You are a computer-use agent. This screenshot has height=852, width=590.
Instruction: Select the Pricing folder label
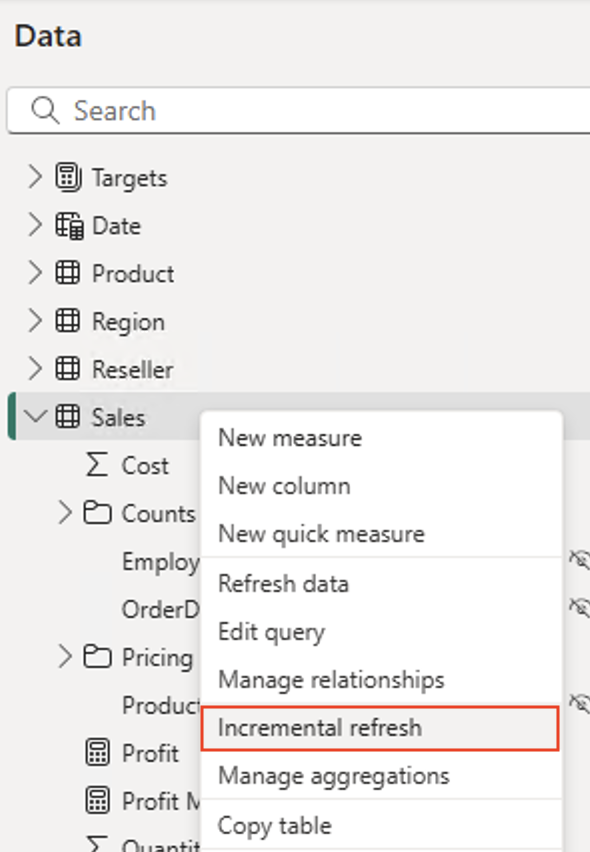[158, 658]
